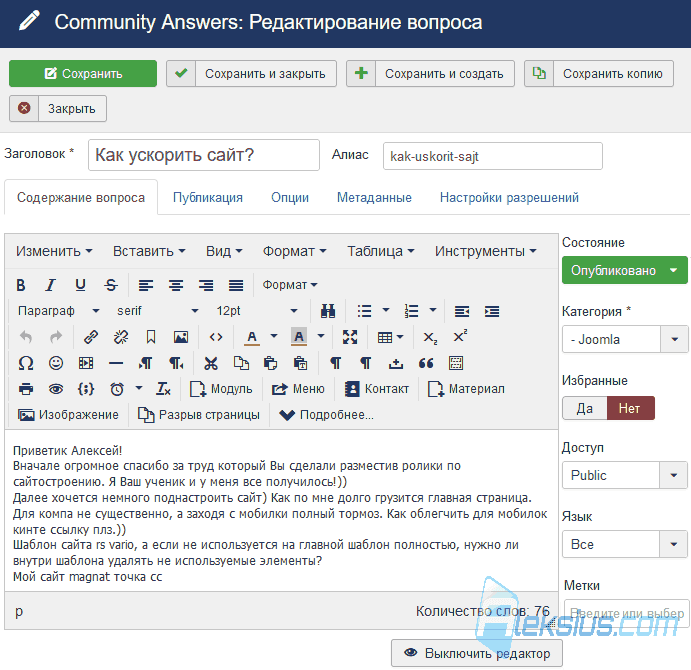This screenshot has height=670, width=691.
Task: Increase paragraph indent
Action: (x=491, y=311)
